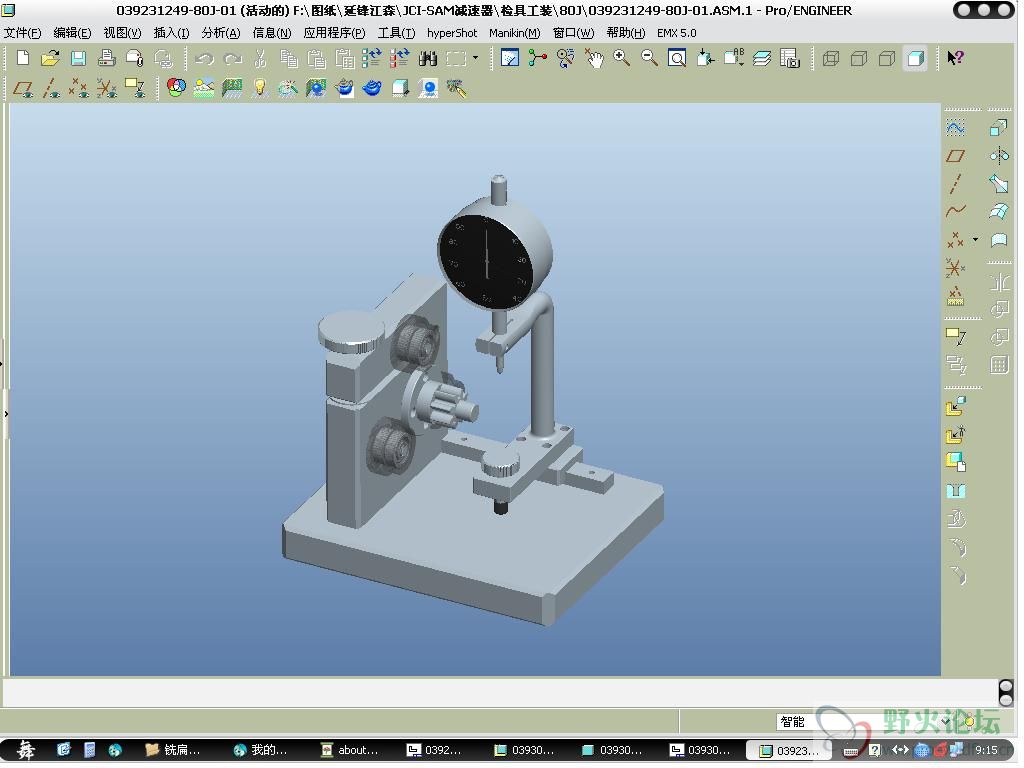This screenshot has height=768, width=1024.
Task: Save the assembly with the floppy disk icon
Action: click(x=78, y=59)
